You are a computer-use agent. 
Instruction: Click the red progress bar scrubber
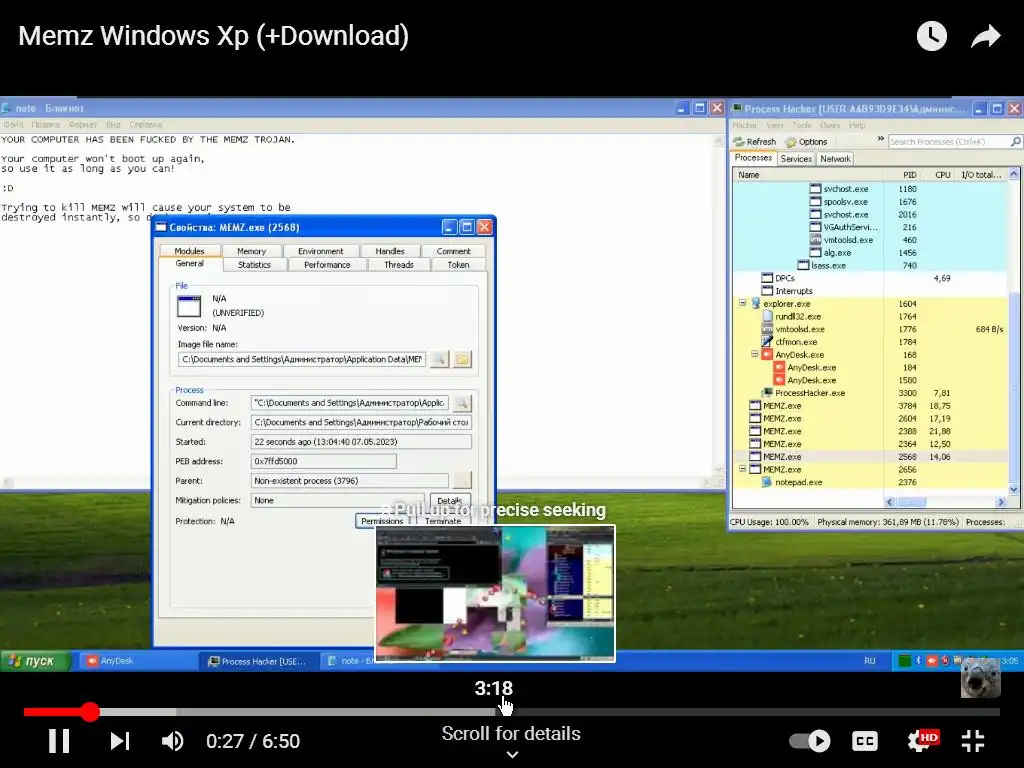90,712
